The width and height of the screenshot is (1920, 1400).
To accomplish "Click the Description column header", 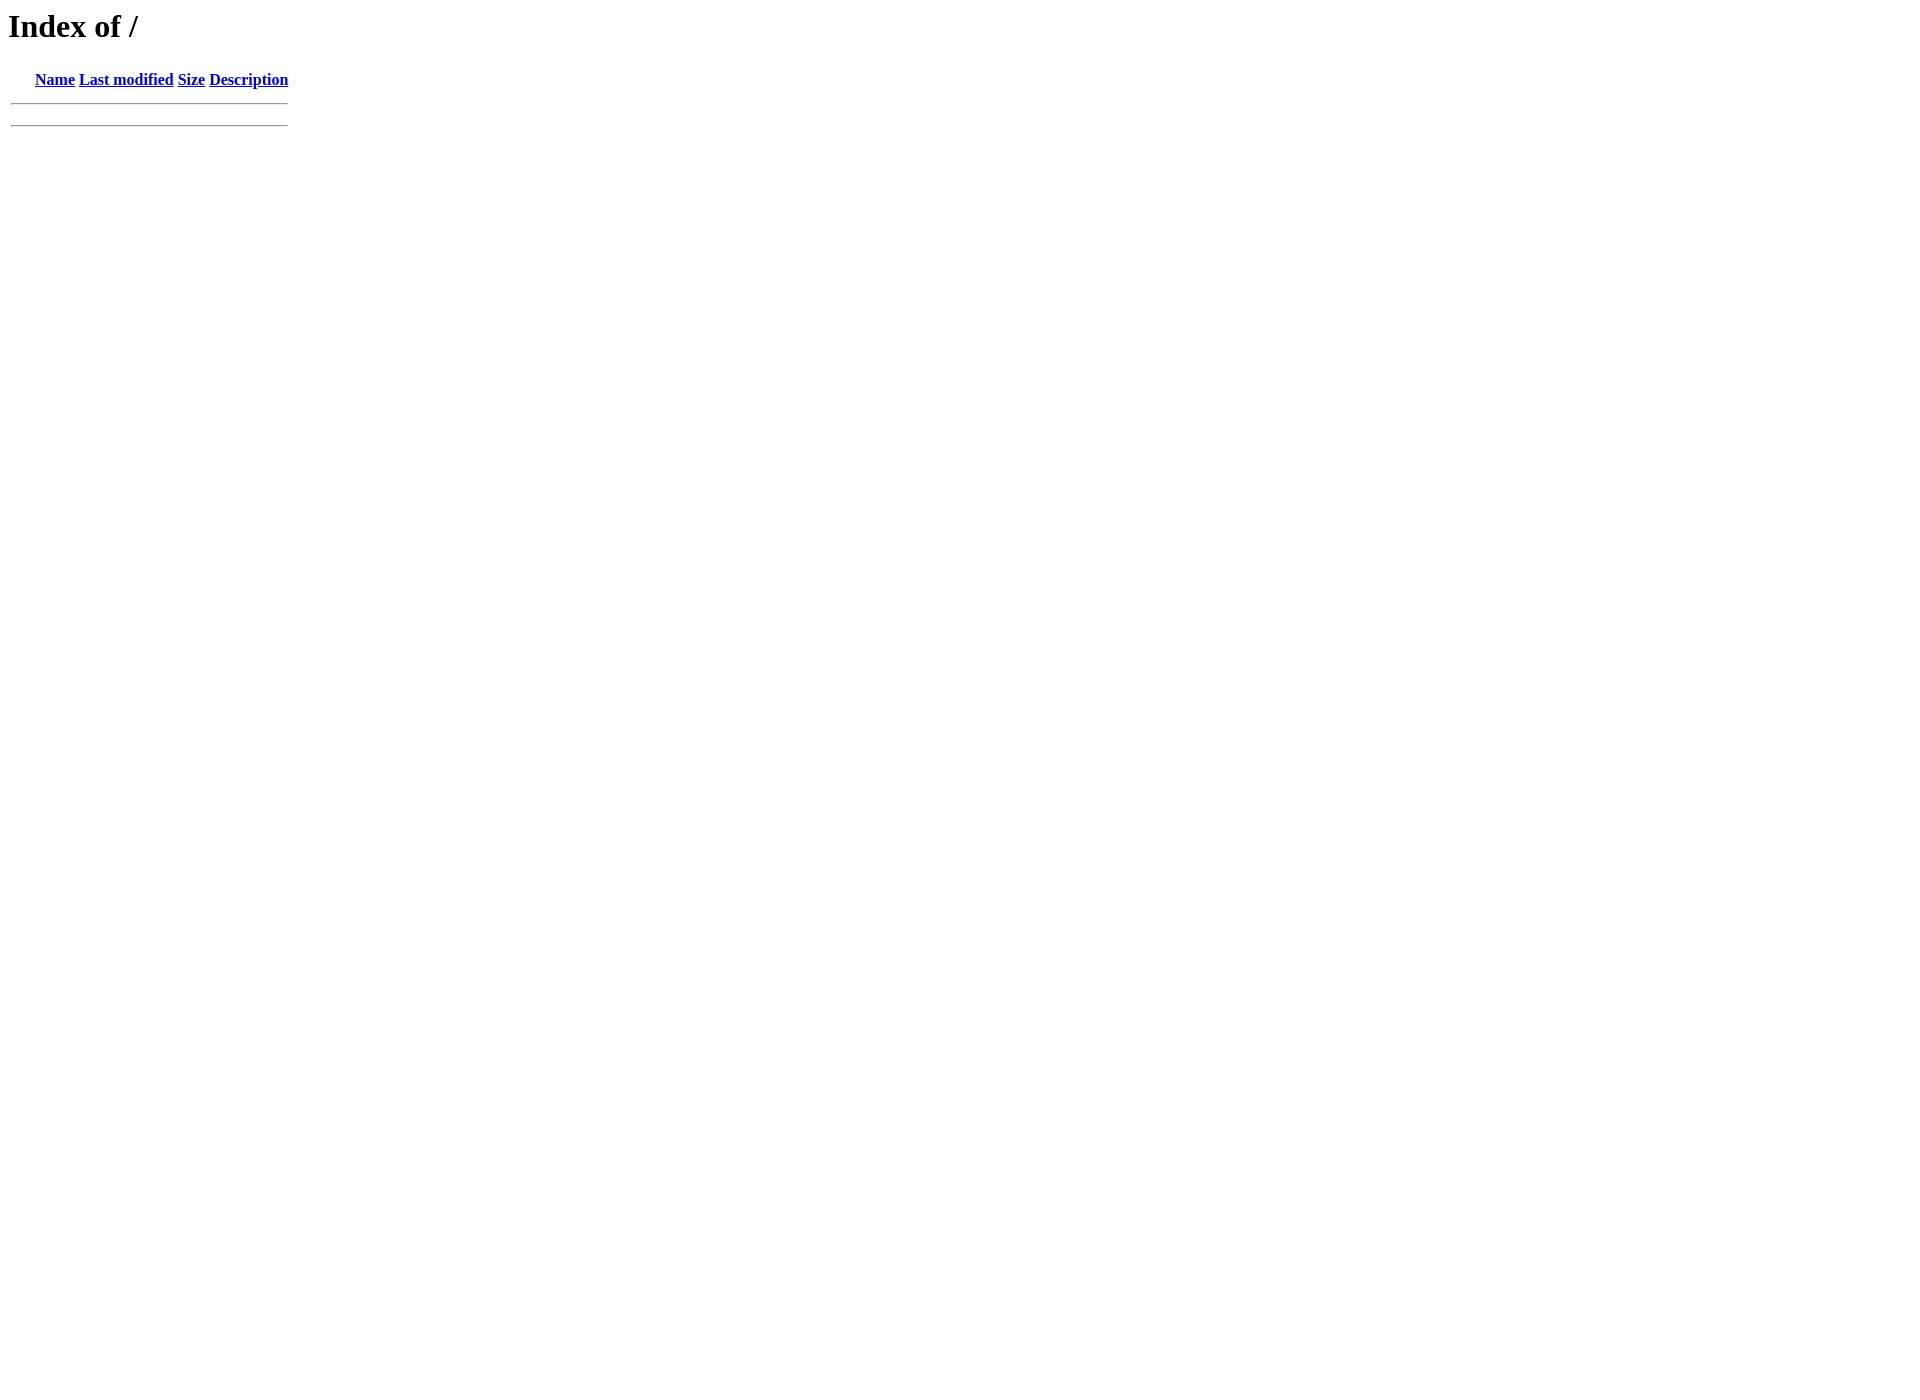I will [249, 79].
